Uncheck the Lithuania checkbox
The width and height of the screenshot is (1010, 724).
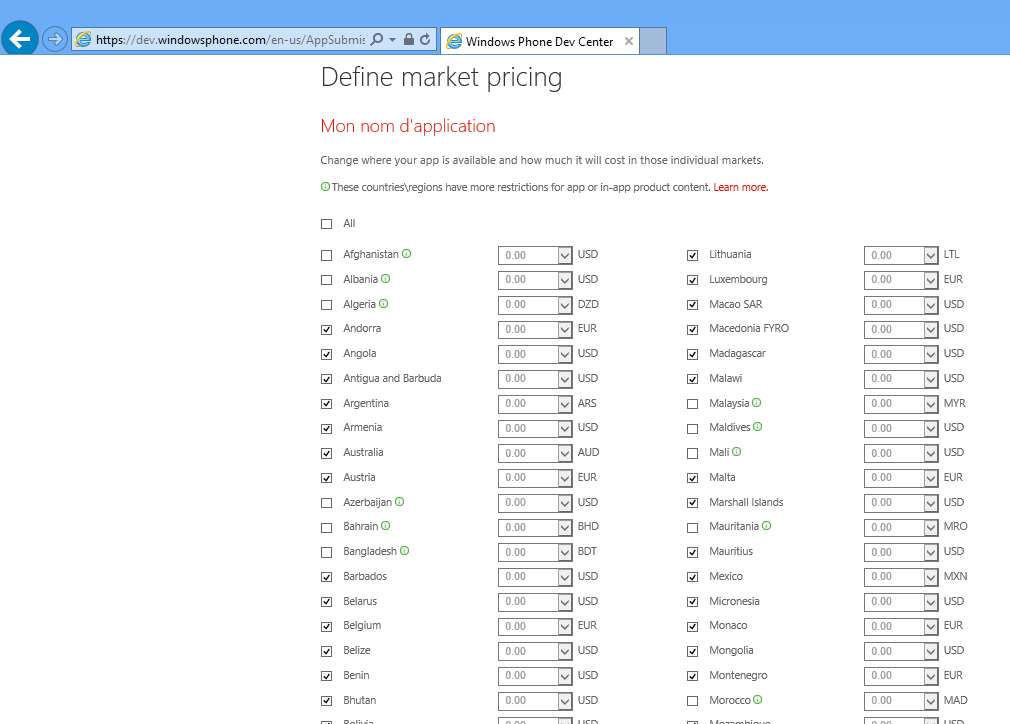tap(693, 255)
